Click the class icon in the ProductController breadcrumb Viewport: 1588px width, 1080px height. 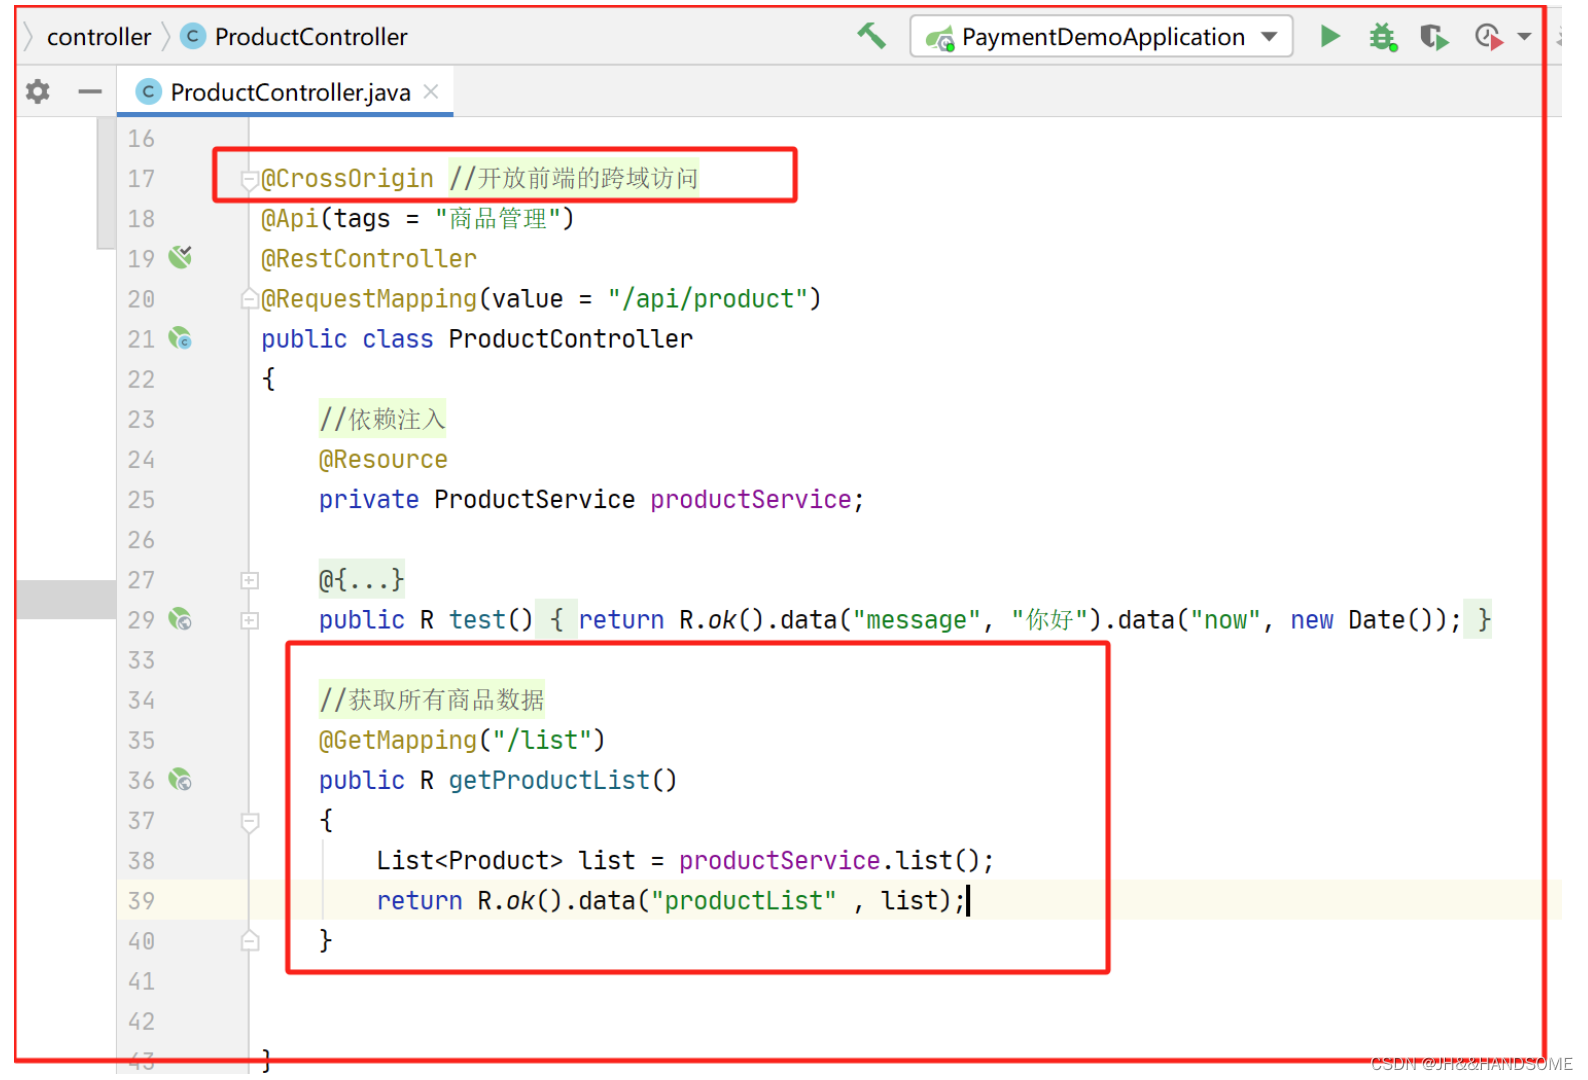(x=192, y=37)
